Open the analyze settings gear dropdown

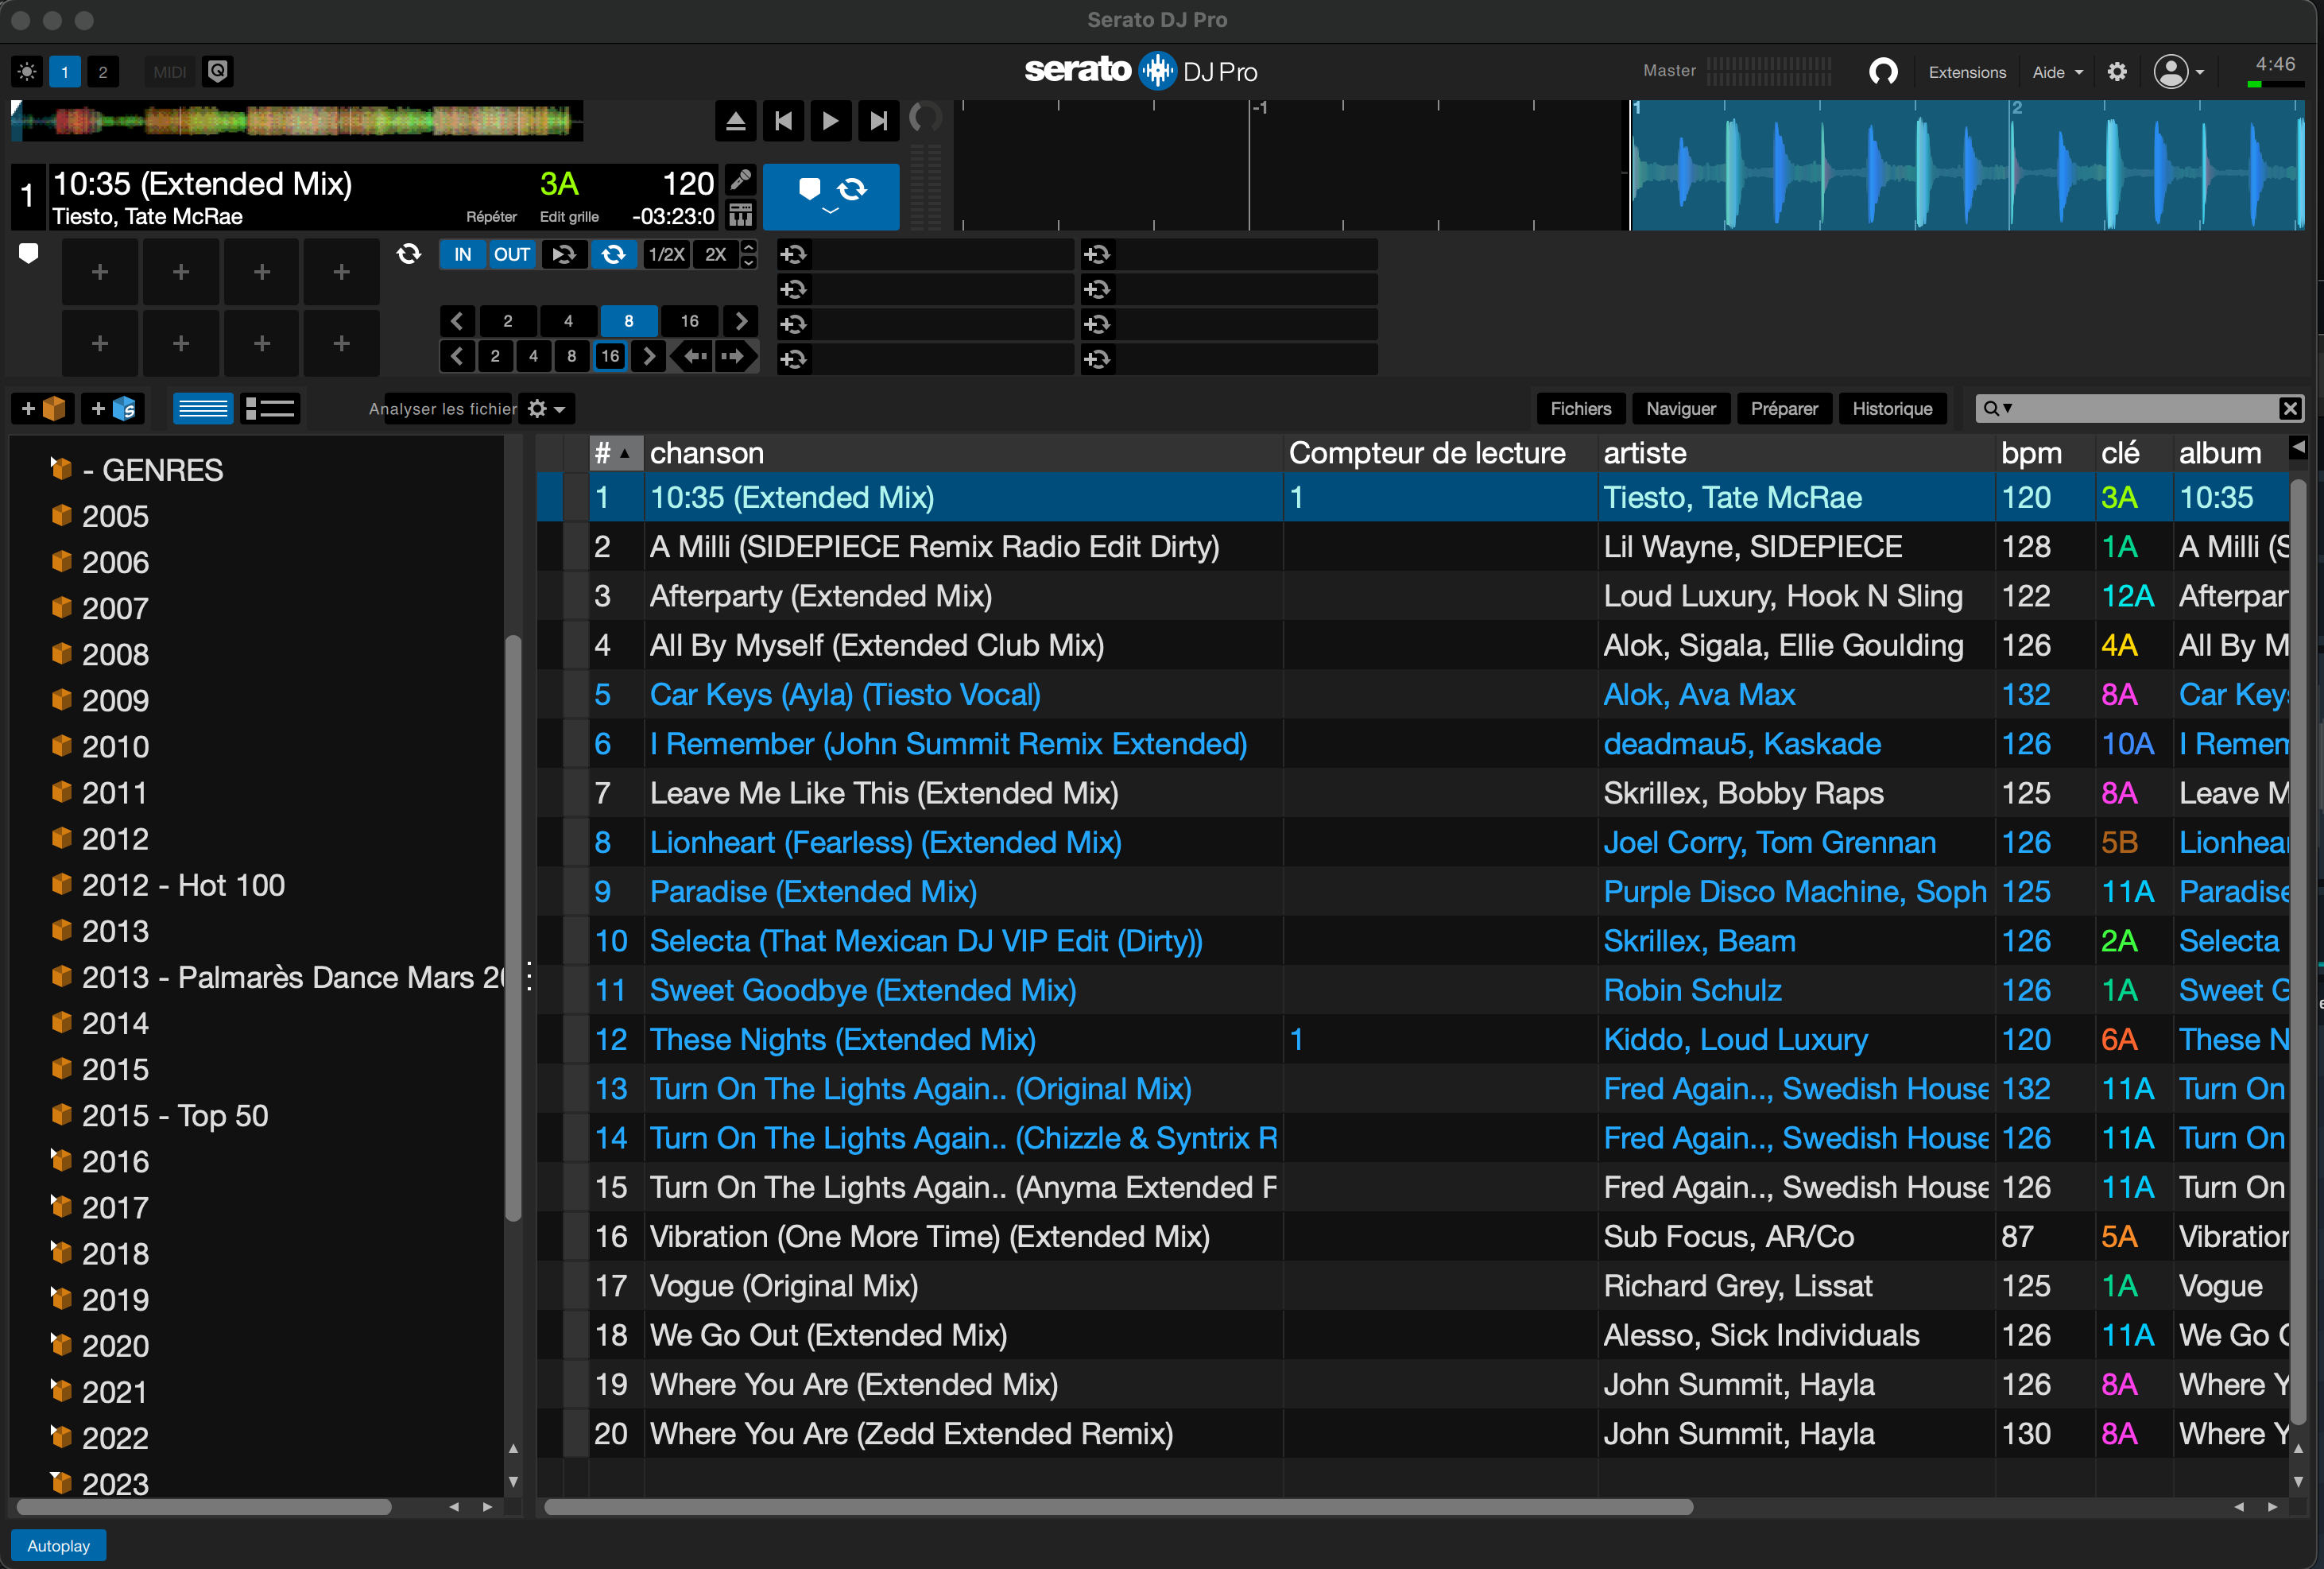(546, 409)
